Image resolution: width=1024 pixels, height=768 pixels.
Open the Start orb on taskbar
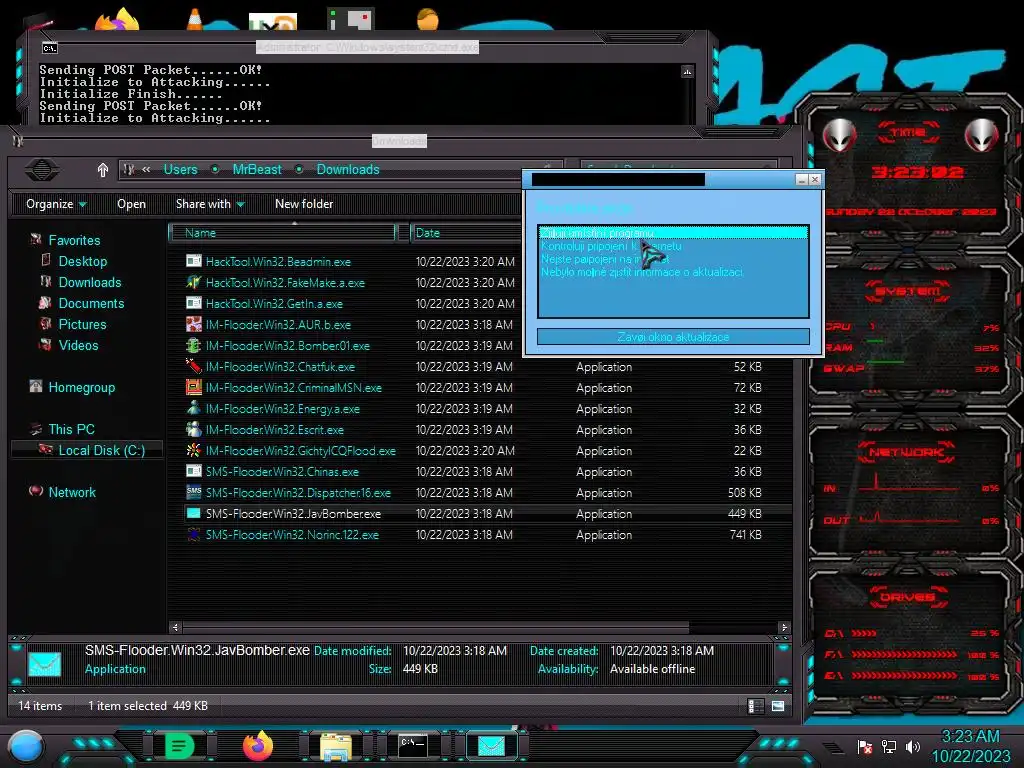point(26,746)
